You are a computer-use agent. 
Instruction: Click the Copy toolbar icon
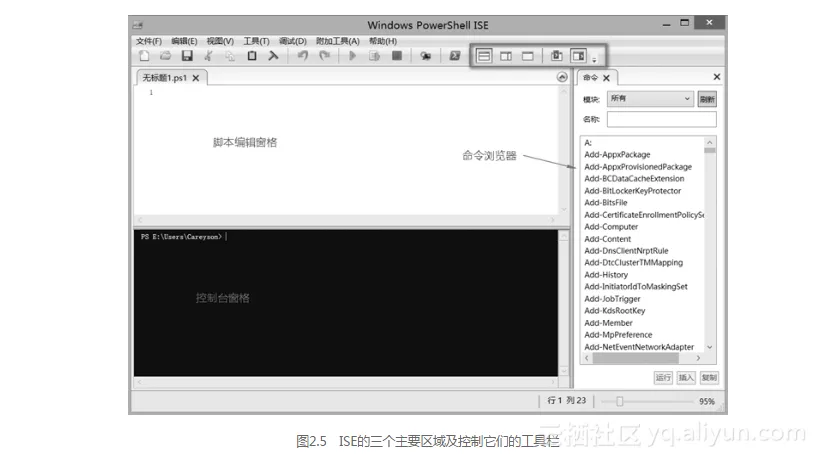(230, 56)
